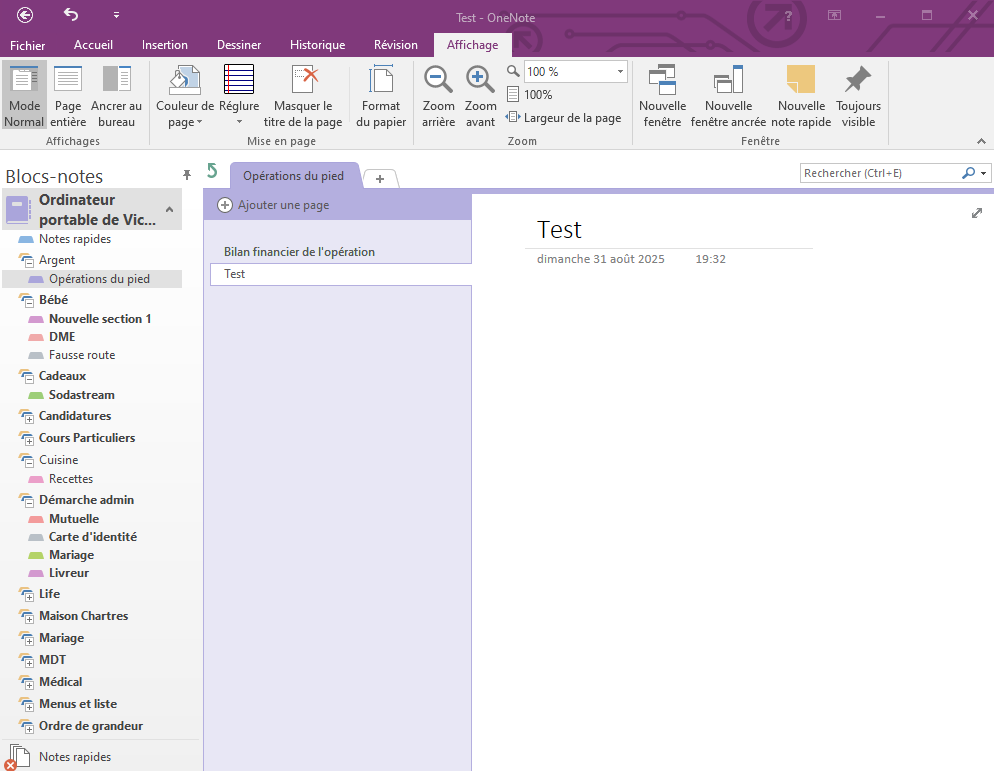Collapse the Ordinateur portable notebook list
Screen dimensions: 994x771
pos(169,209)
